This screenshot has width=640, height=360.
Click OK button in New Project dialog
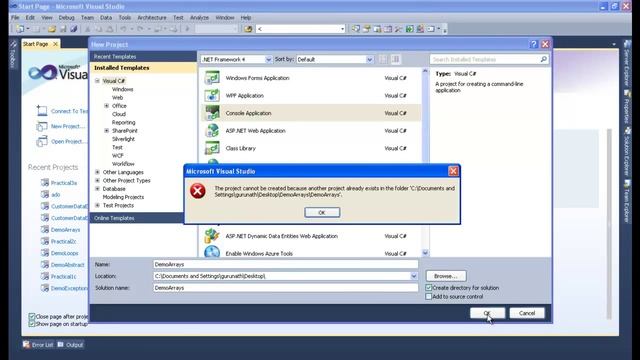coord(487,313)
